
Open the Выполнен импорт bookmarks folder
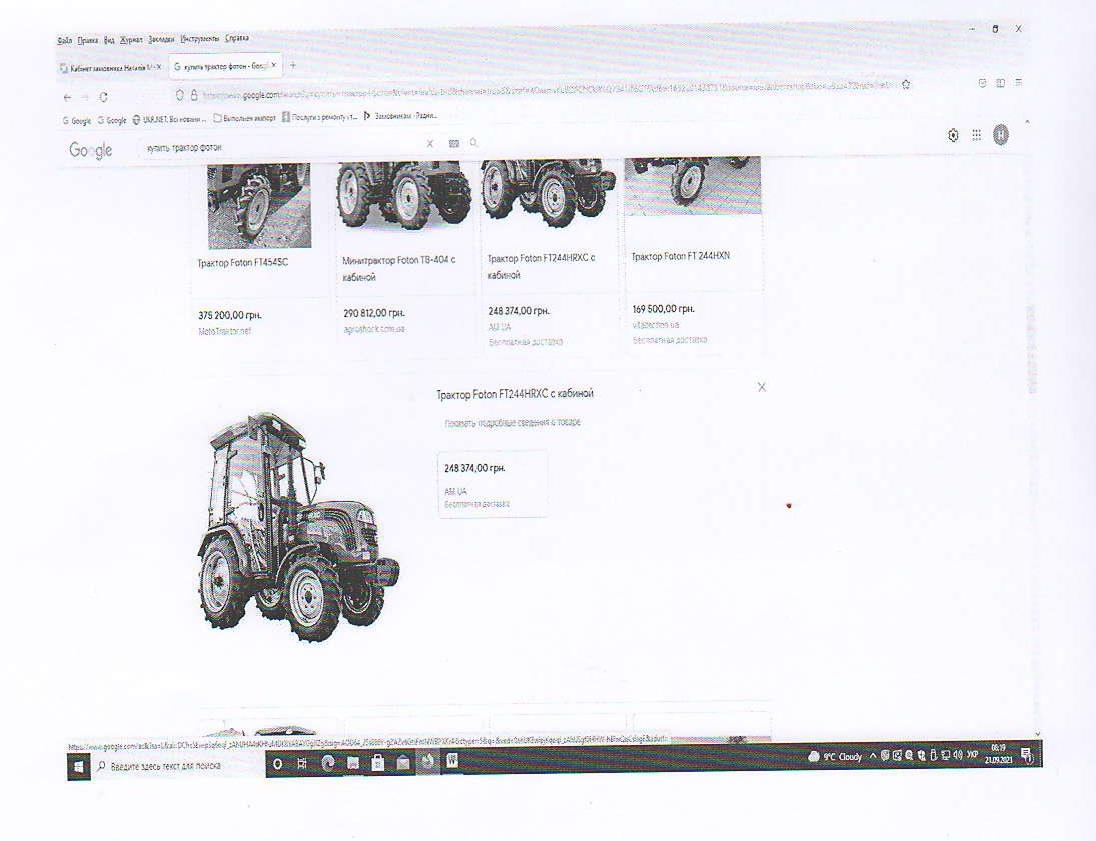(244, 118)
